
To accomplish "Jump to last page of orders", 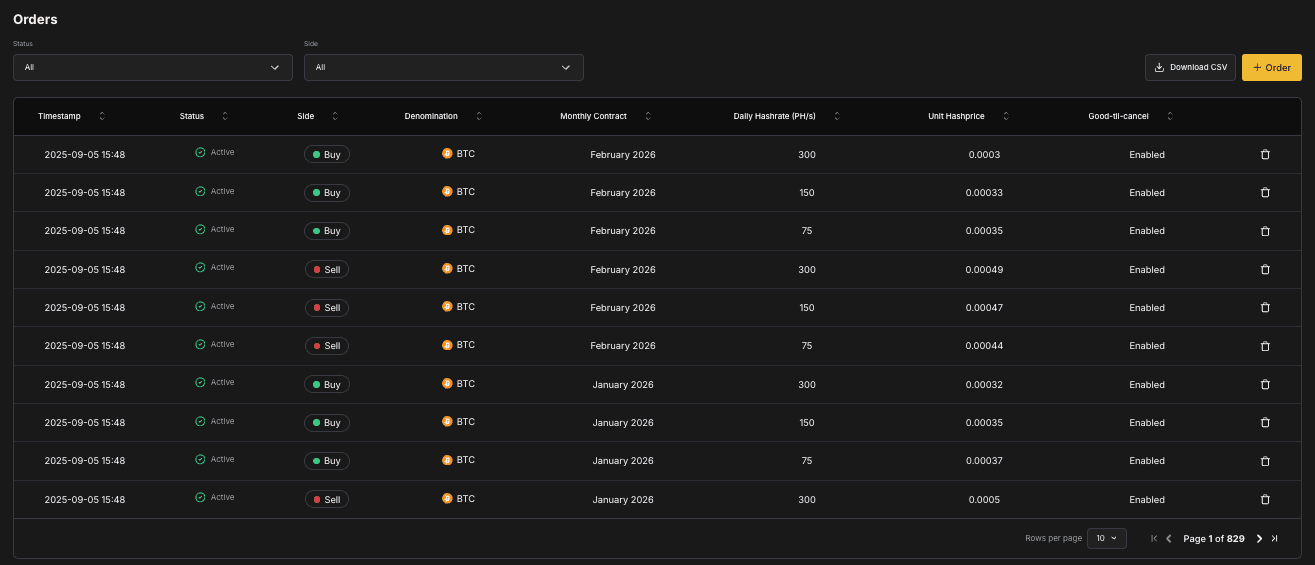I will 1275,538.
